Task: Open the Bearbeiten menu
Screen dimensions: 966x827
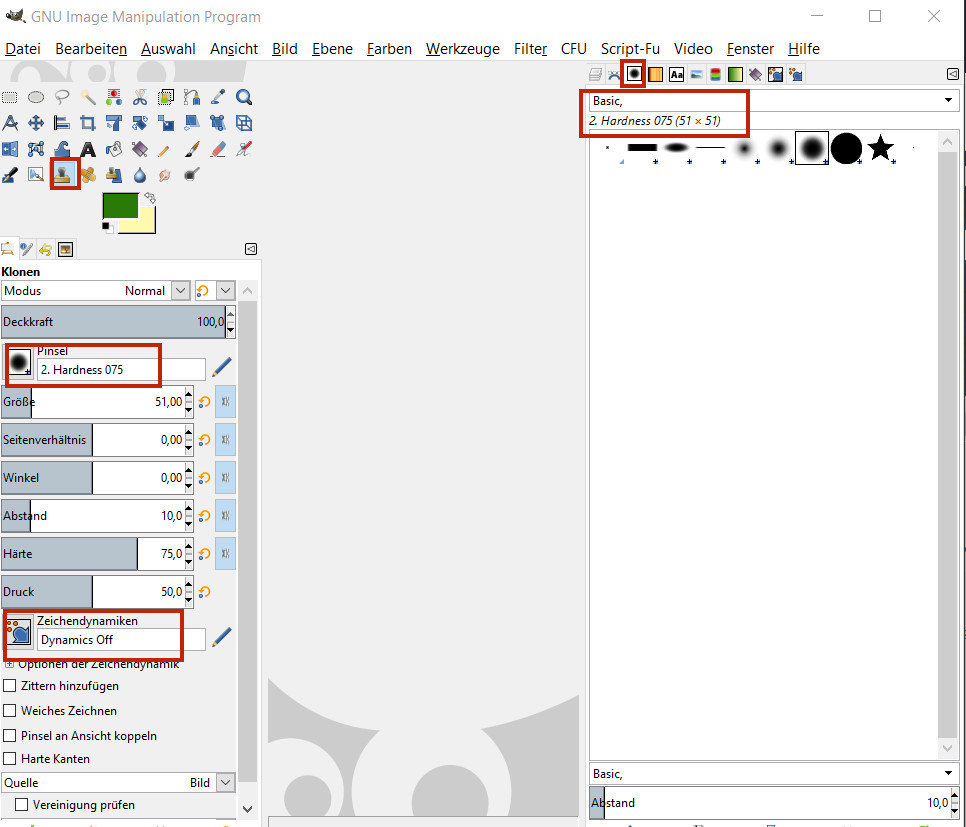Action: [91, 49]
